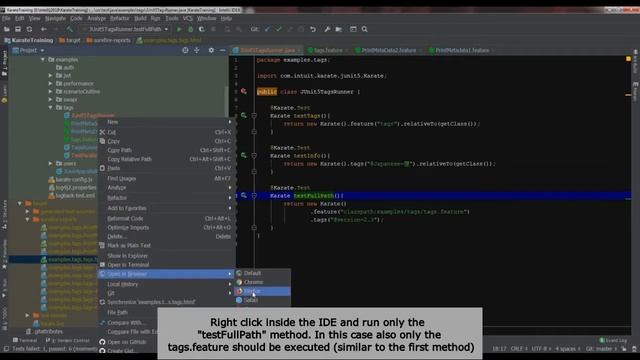640x360 pixels.
Task: Collapse the examples folder arrow
Action: [42, 60]
